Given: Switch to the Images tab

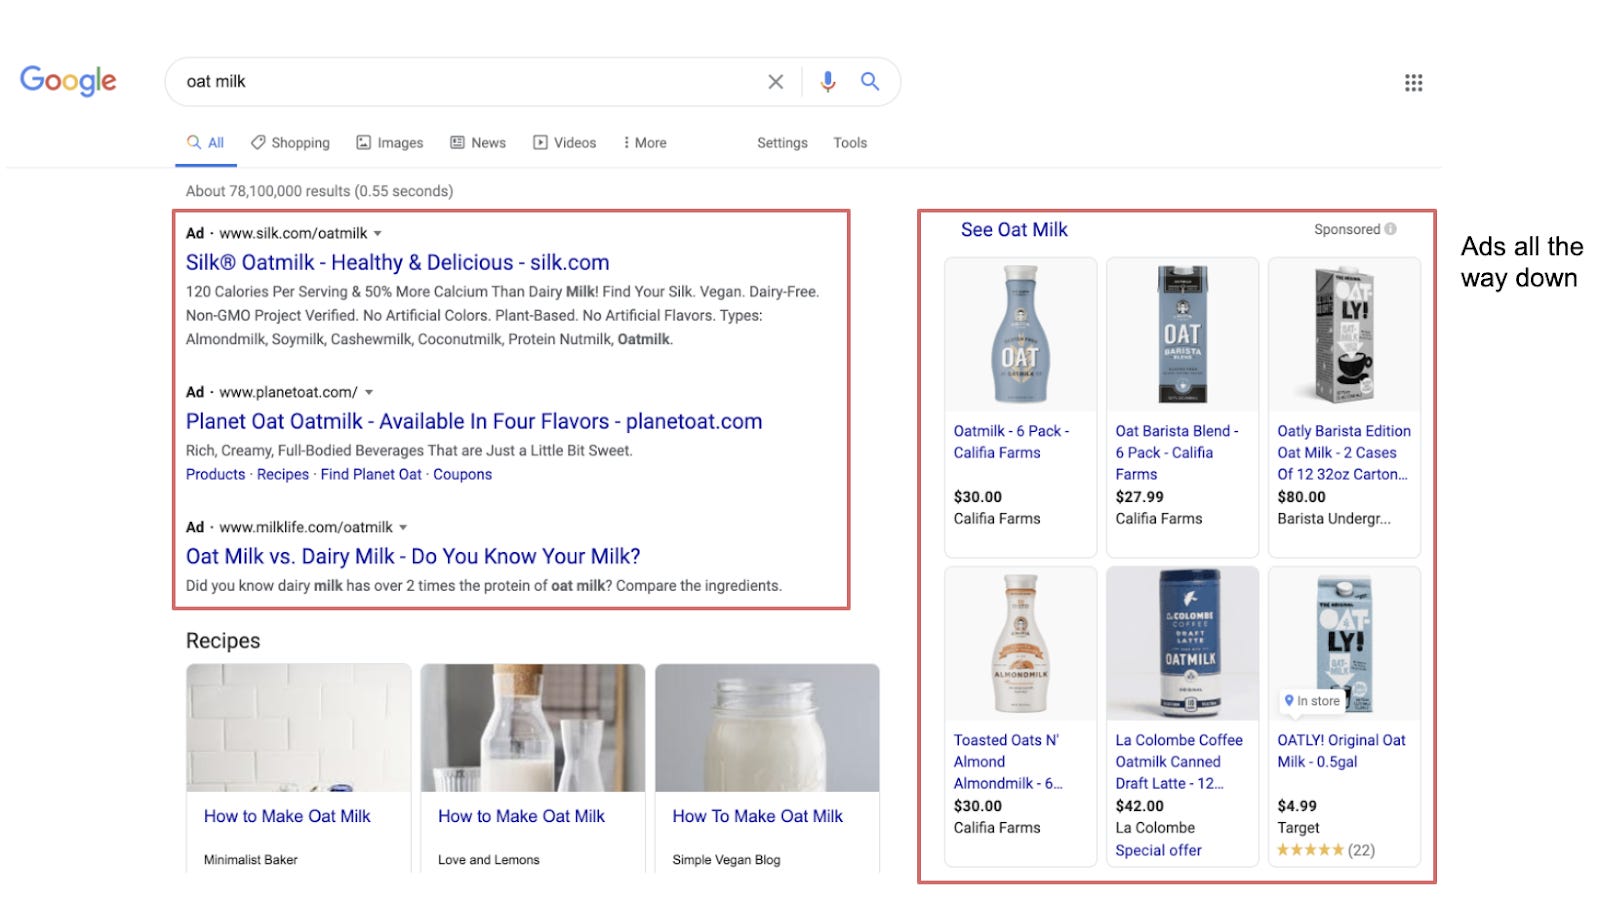Looking at the screenshot, I should coord(390,143).
